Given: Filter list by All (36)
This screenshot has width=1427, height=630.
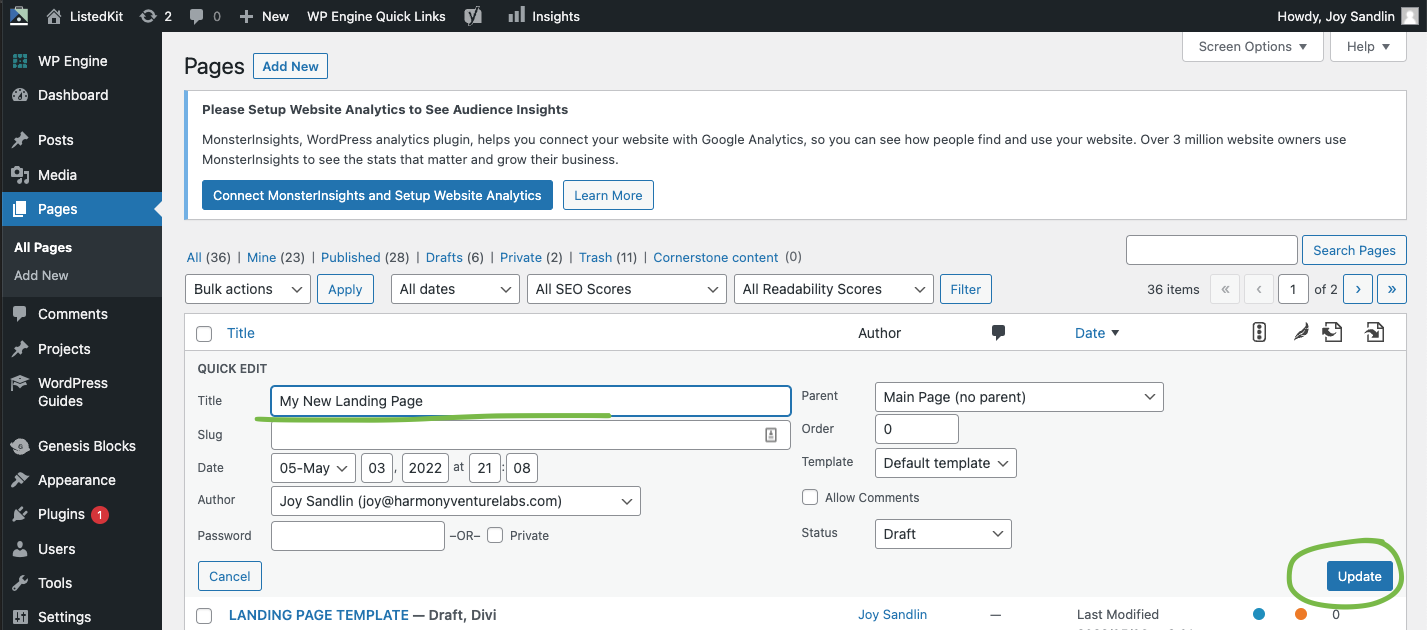Looking at the screenshot, I should tap(208, 257).
